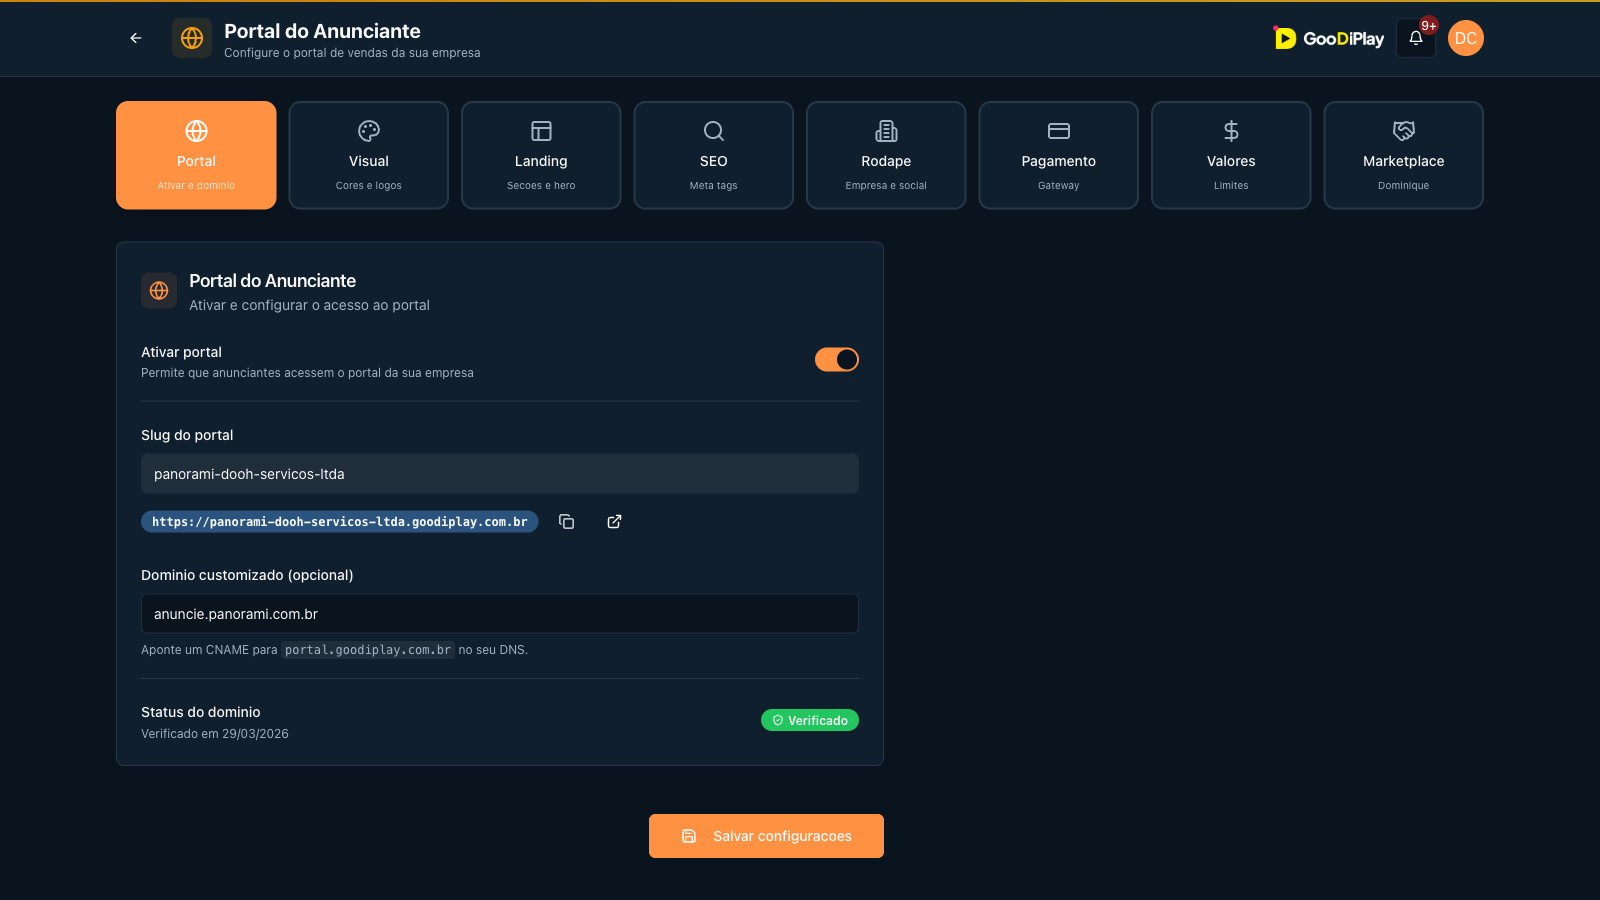The width and height of the screenshot is (1600, 900).
Task: Open the portal URL in a new tab with the external-link icon
Action: [614, 521]
